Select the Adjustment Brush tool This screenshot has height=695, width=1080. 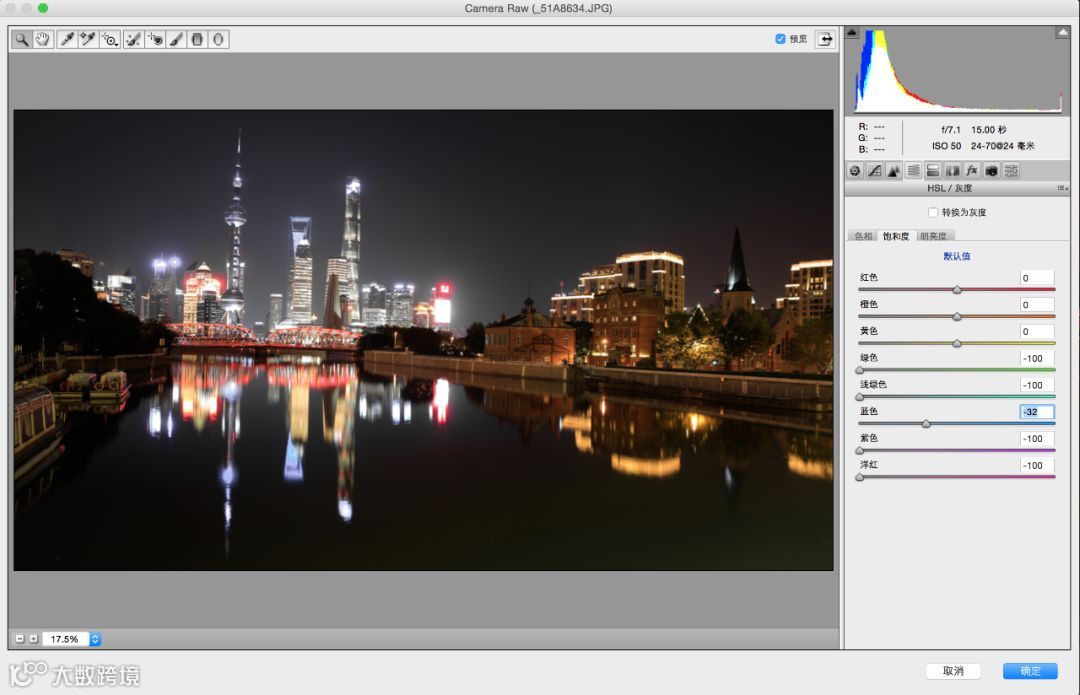(x=176, y=39)
